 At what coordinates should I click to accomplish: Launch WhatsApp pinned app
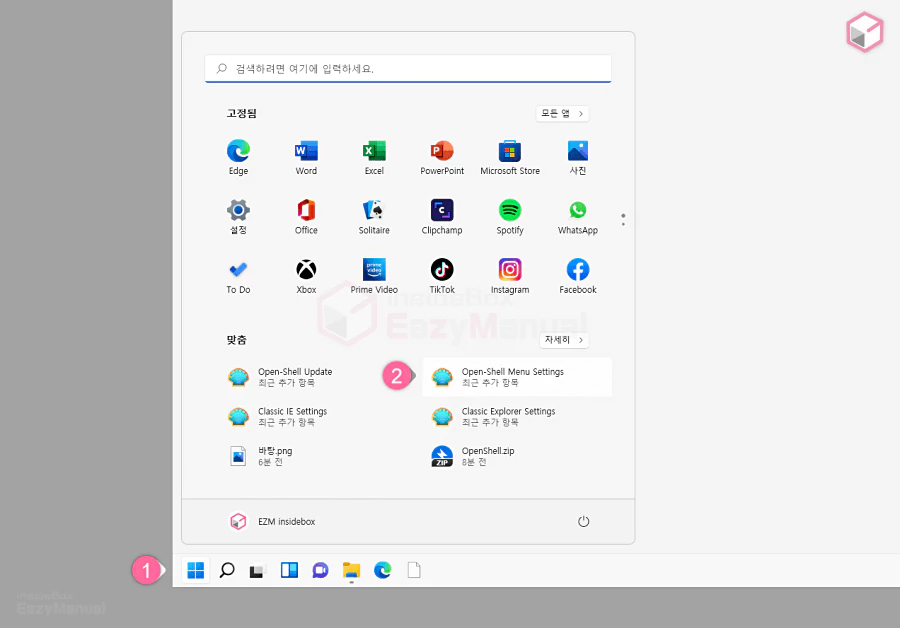[577, 217]
